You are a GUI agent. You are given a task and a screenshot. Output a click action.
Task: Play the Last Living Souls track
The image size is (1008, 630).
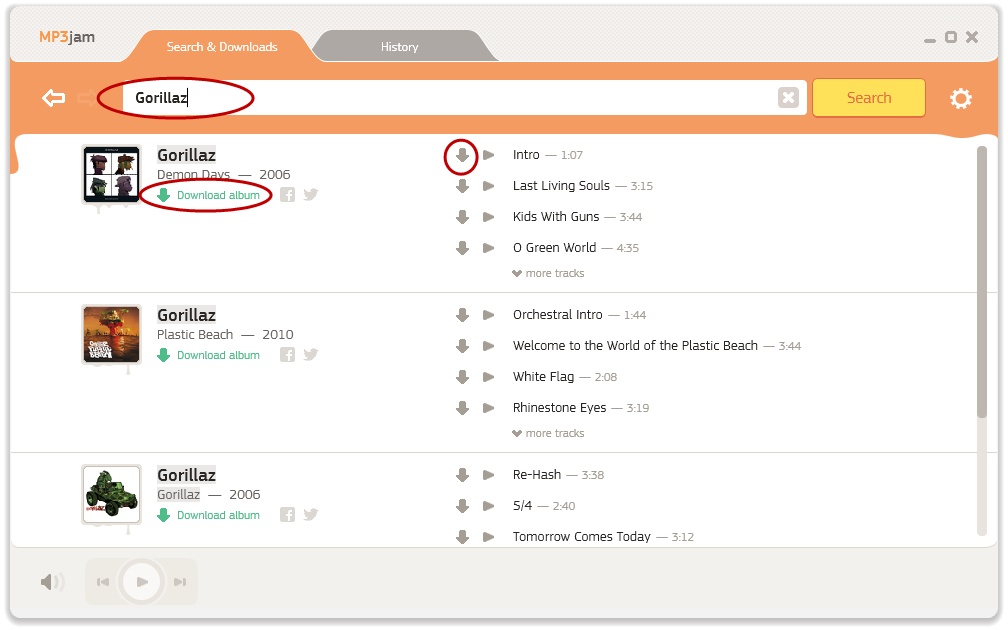coord(489,186)
